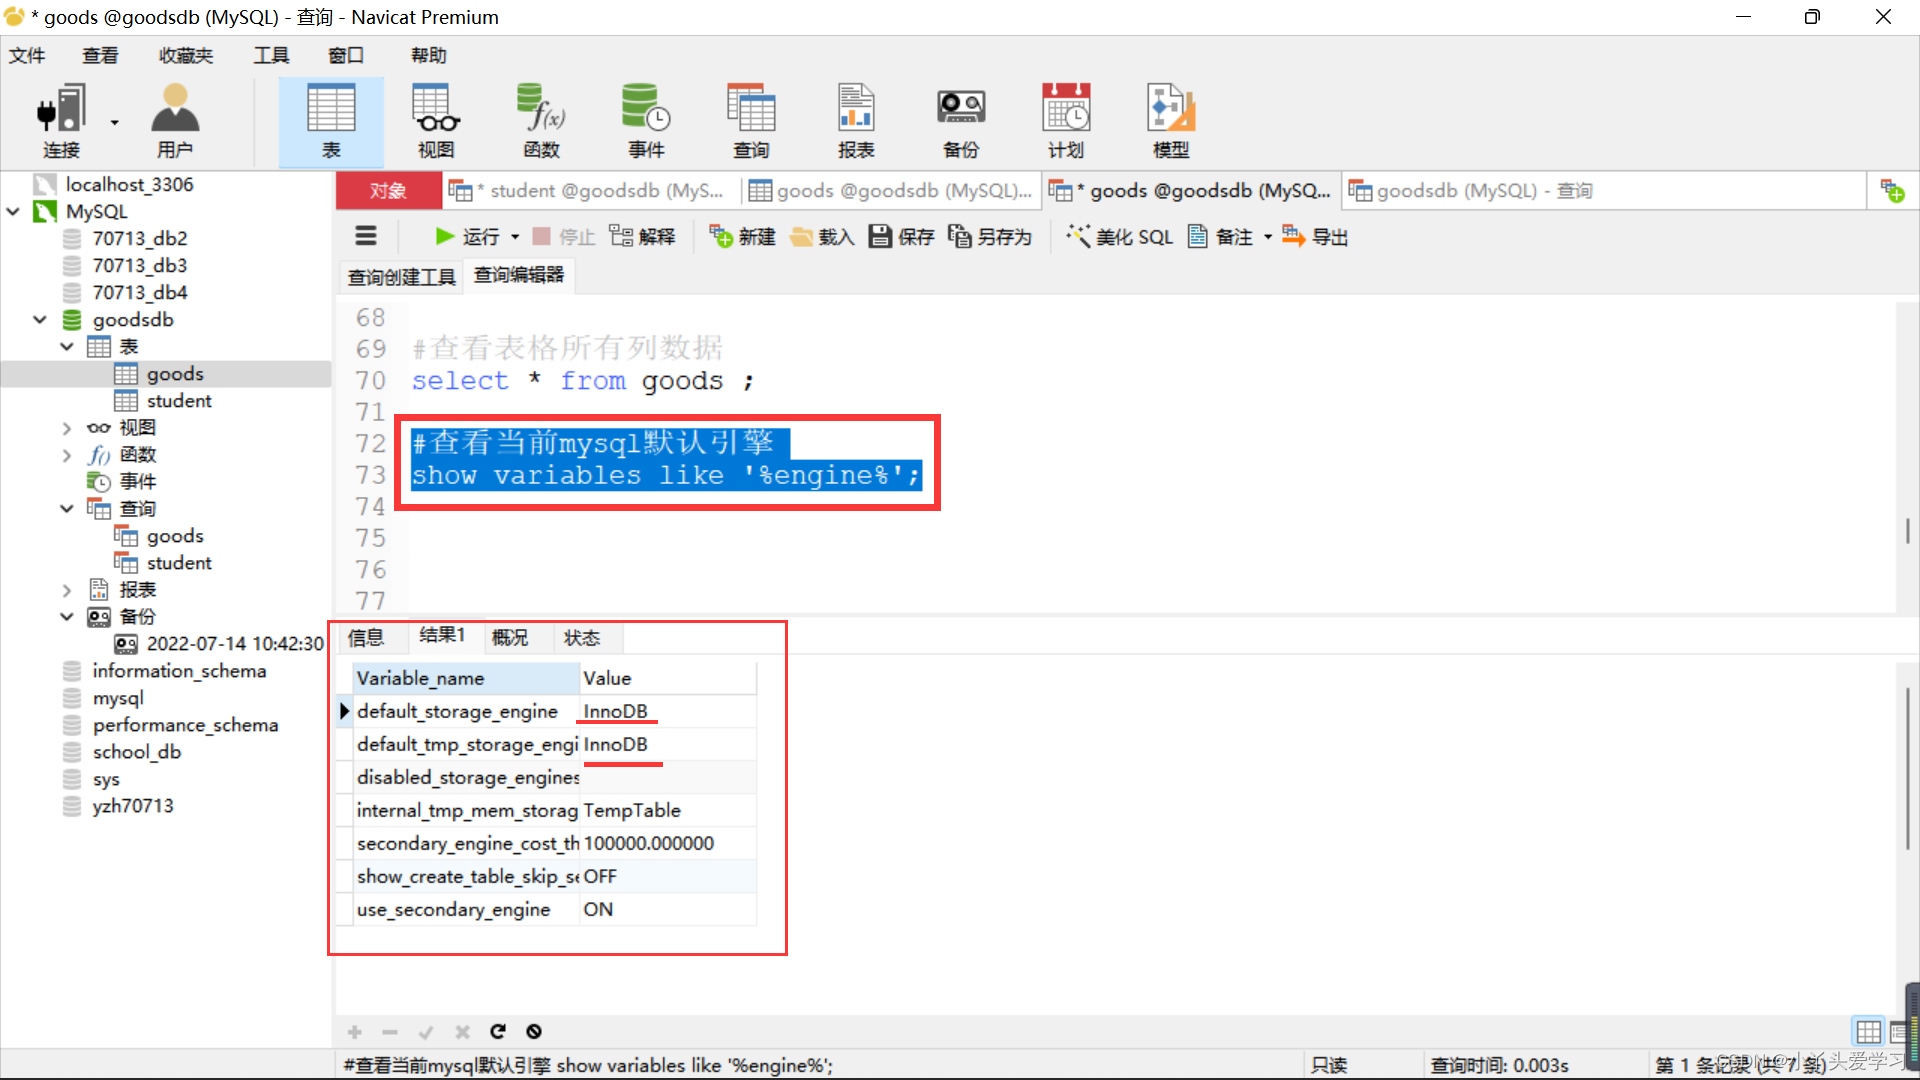
Task: Click the Variable_name column header
Action: pyautogui.click(x=466, y=678)
